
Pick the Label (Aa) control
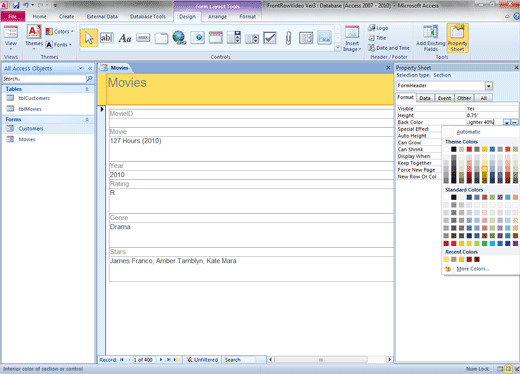[x=125, y=38]
